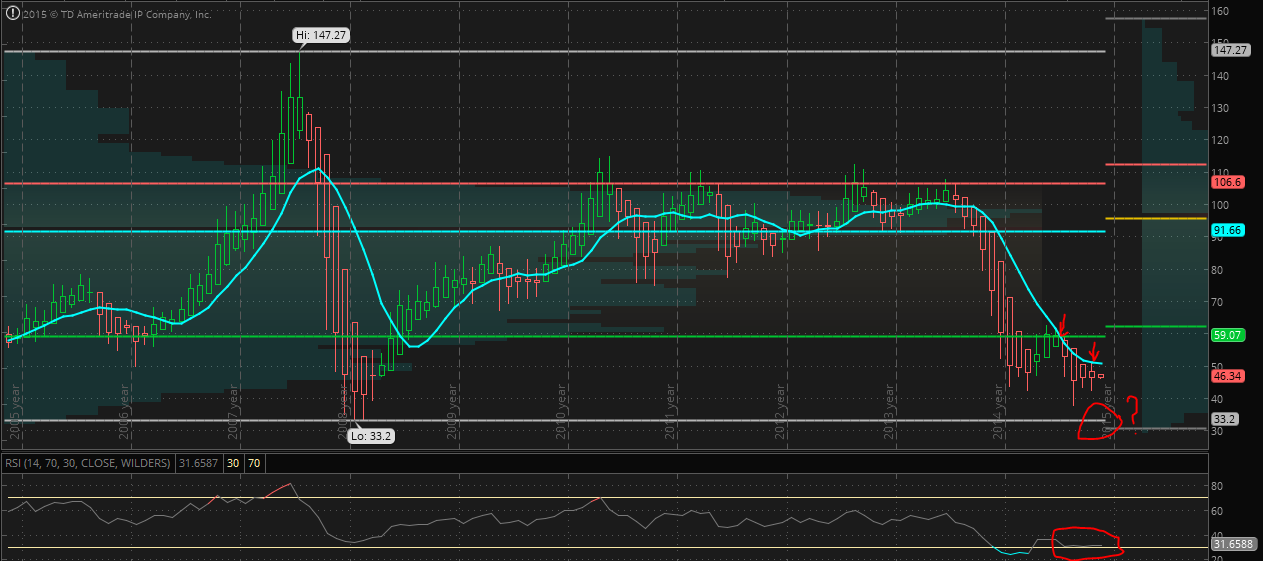
Task: Select the Lo: 33.2 price bubble
Action: point(369,435)
